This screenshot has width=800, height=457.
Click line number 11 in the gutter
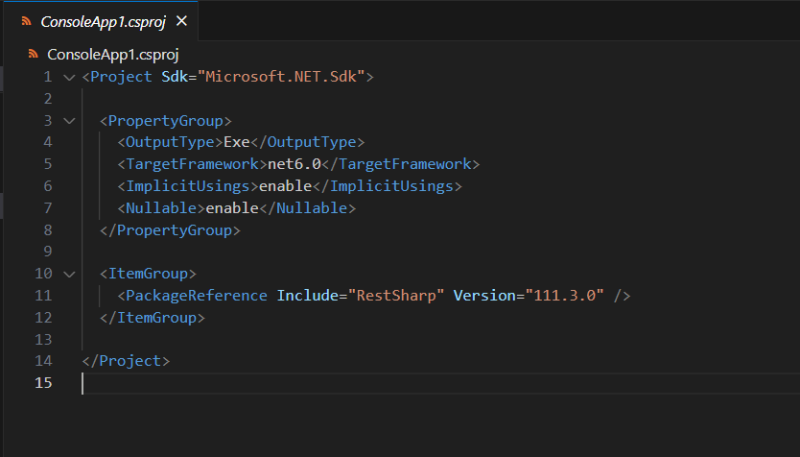[x=42, y=295]
